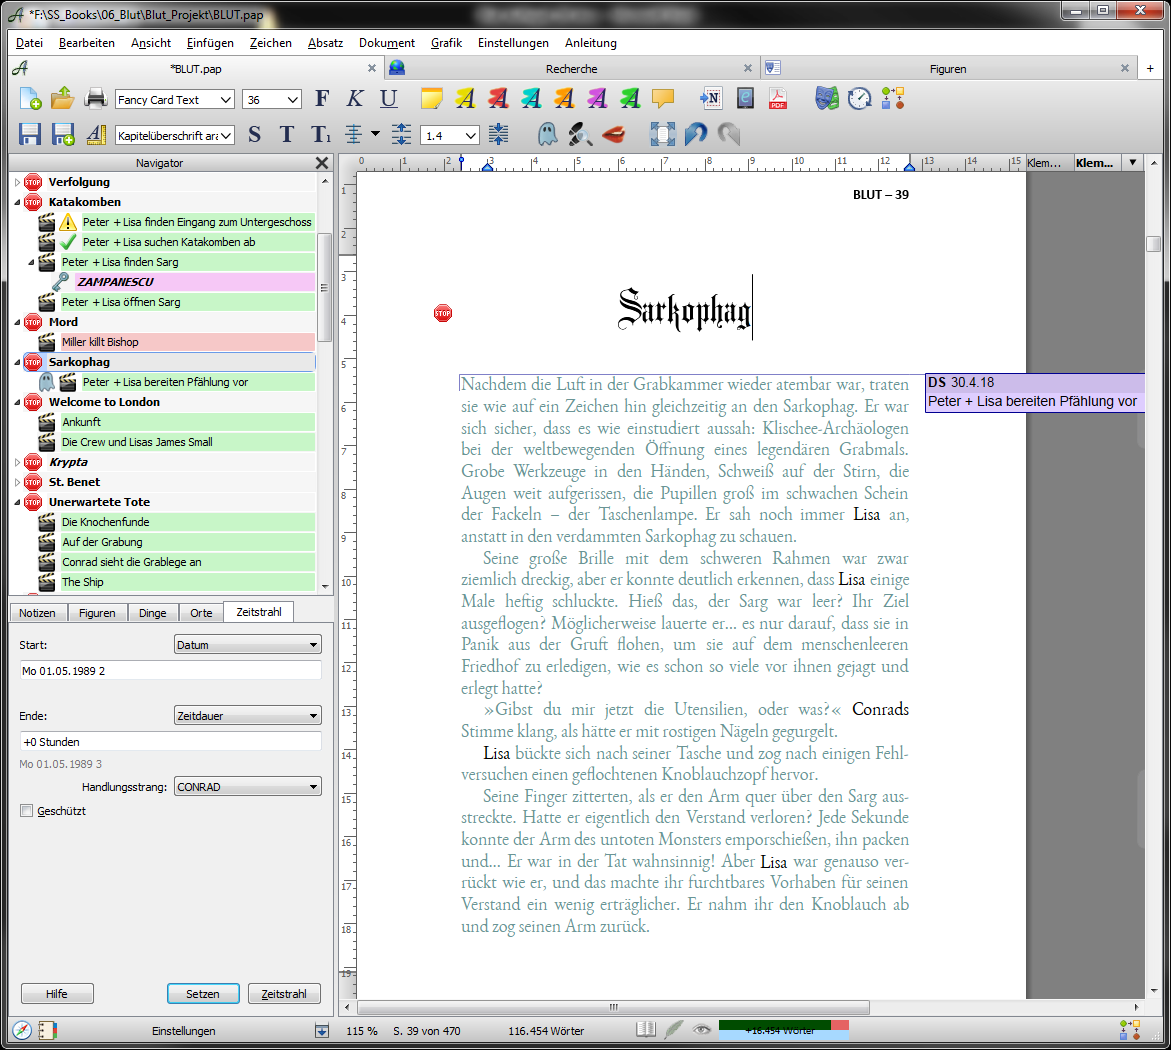1171x1050 pixels.
Task: Switch to the Figuren document tab
Action: pyautogui.click(x=948, y=69)
